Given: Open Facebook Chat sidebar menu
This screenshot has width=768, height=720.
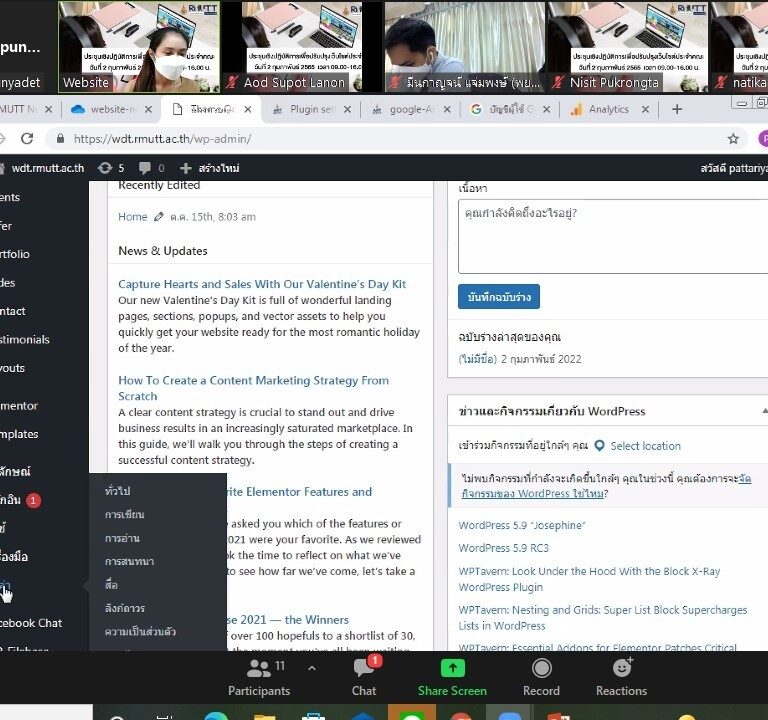Looking at the screenshot, I should (31, 623).
